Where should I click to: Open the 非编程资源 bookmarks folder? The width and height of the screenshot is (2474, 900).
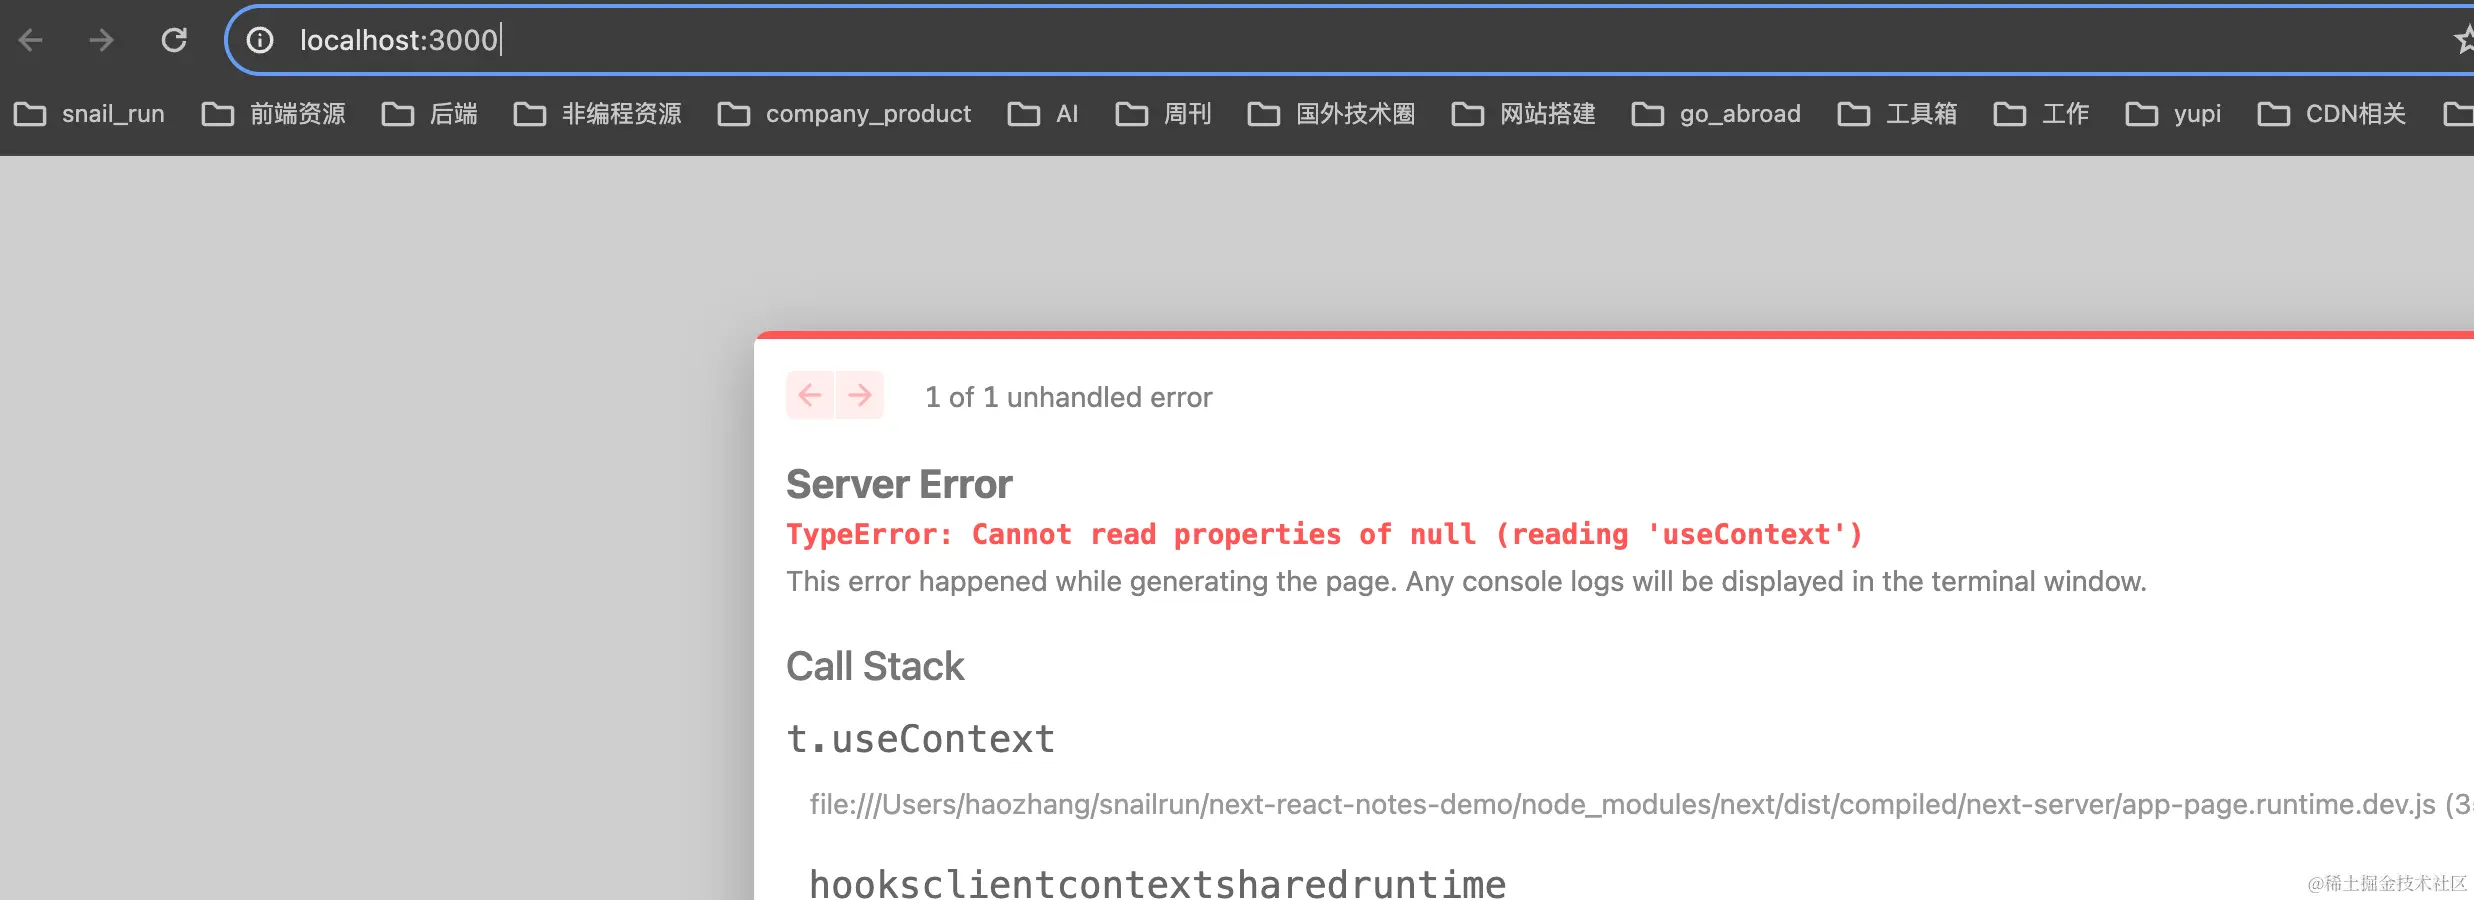[x=597, y=114]
